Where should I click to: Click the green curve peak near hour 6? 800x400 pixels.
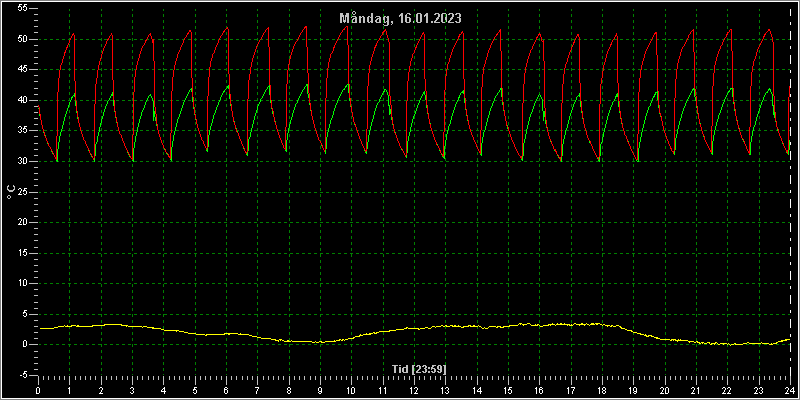coord(227,86)
